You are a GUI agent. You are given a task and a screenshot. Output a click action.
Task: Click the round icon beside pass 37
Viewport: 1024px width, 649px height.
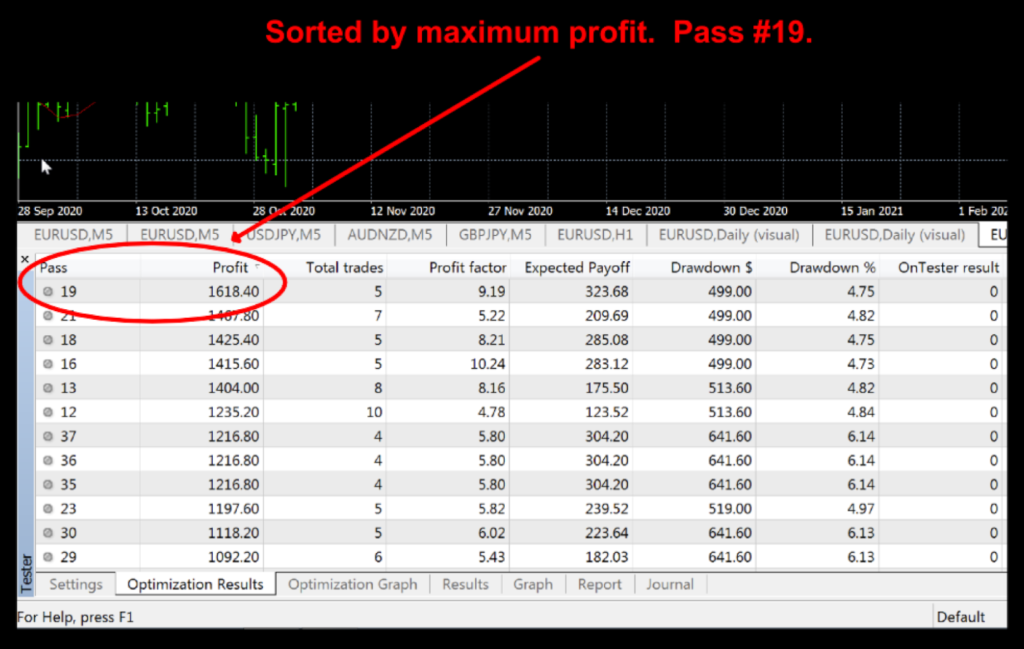click(x=49, y=437)
